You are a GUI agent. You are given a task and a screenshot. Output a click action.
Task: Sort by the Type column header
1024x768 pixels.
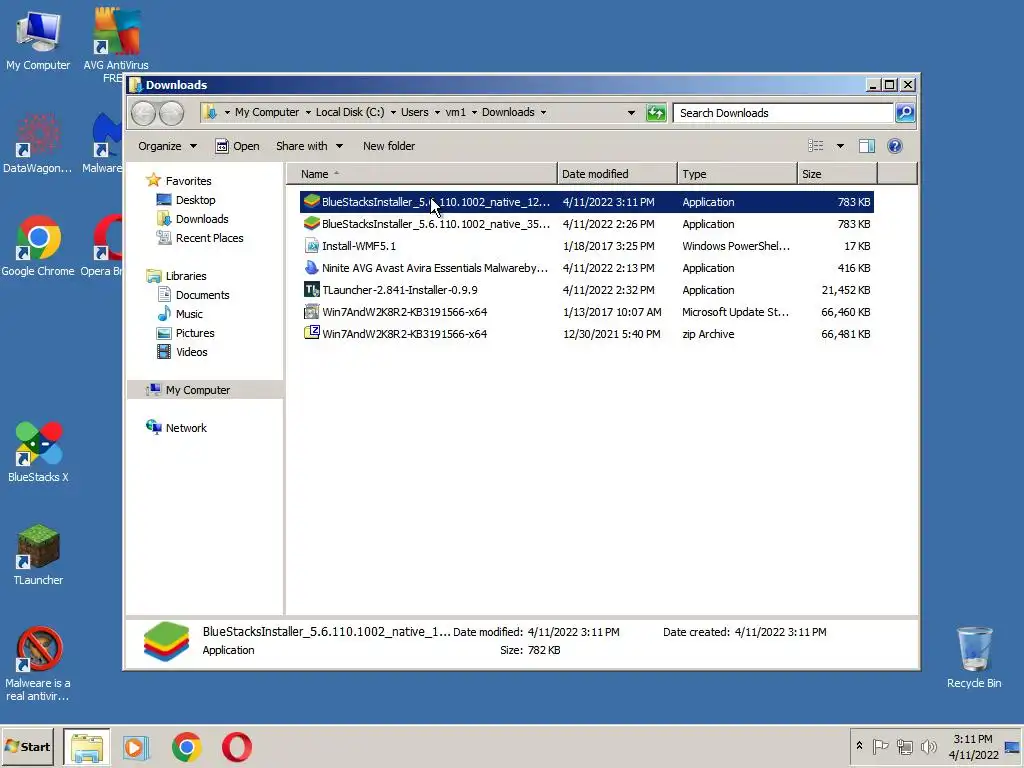[737, 174]
